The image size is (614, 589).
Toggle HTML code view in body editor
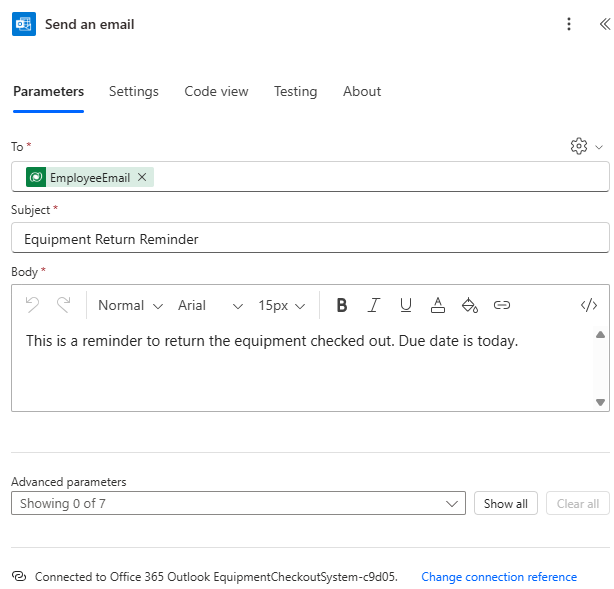589,305
